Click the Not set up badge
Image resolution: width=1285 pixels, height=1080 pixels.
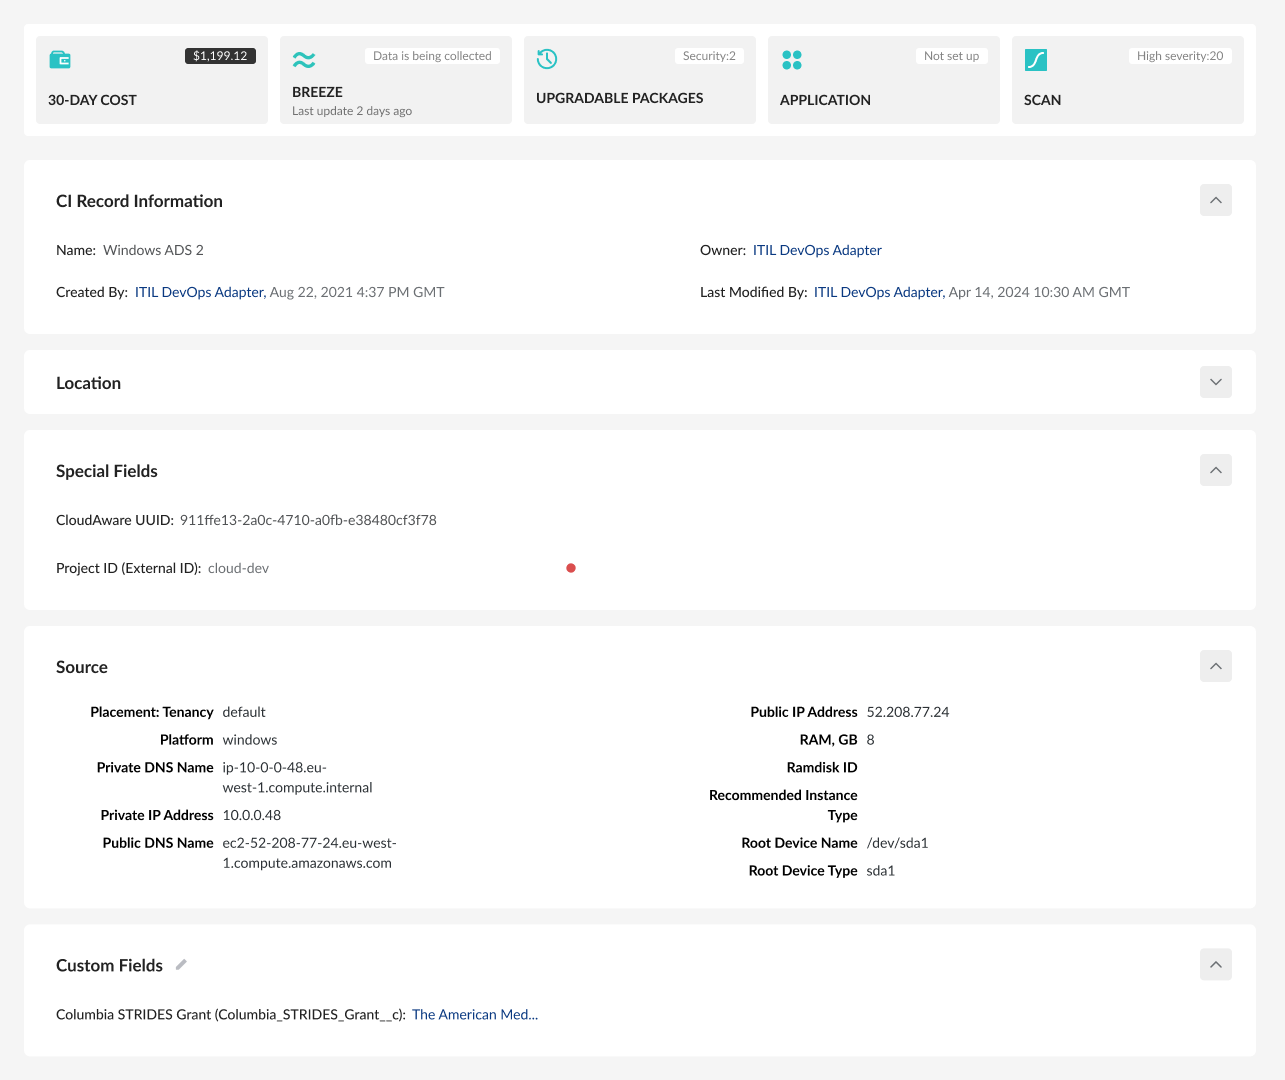click(951, 56)
